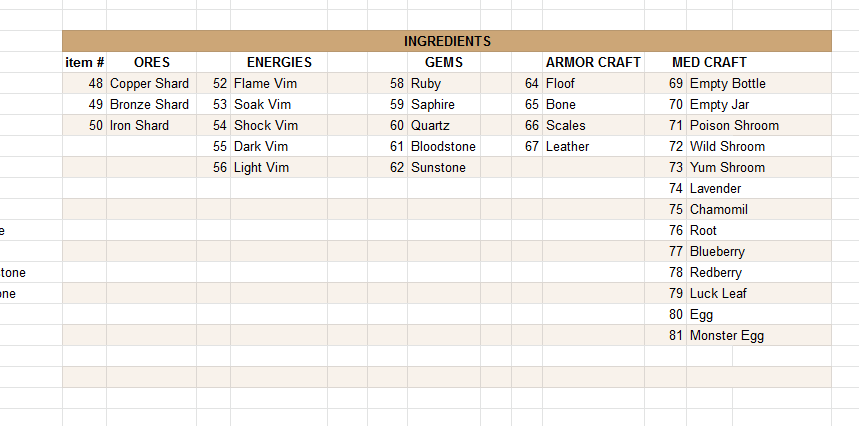This screenshot has height=426, width=859.
Task: Select the Bloodstone cell
Action: pyautogui.click(x=444, y=146)
